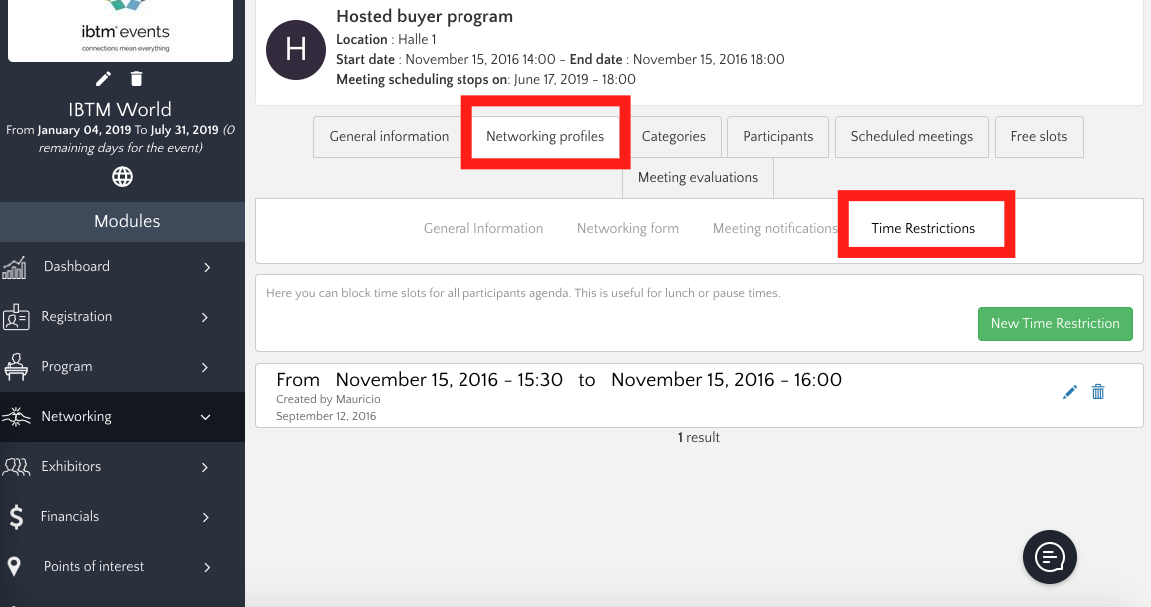Collapse the Networking module
This screenshot has width=1151, height=607.
click(206, 417)
